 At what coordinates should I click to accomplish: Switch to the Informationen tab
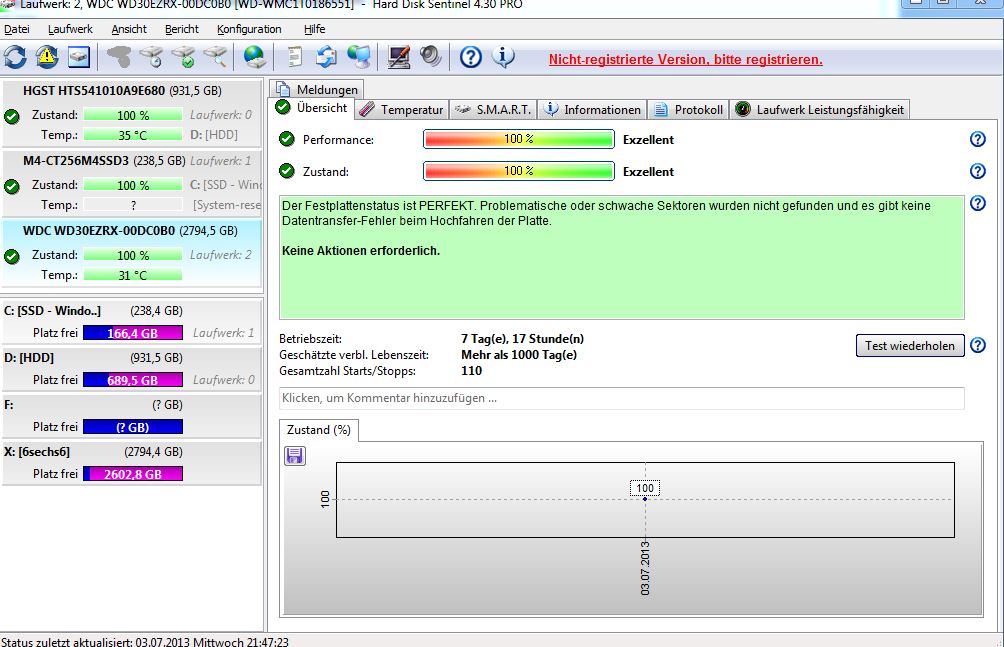pyautogui.click(x=592, y=110)
